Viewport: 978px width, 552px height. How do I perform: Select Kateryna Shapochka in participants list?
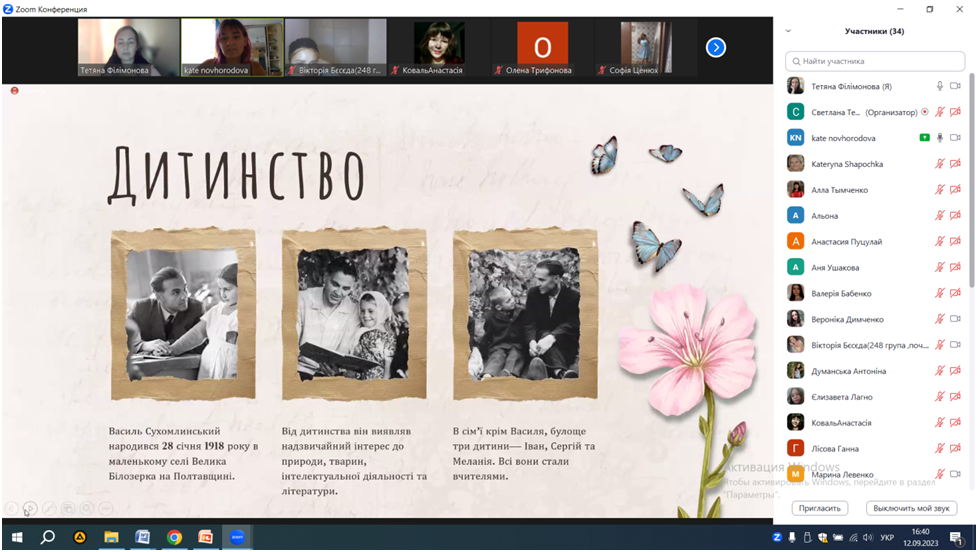[846, 164]
